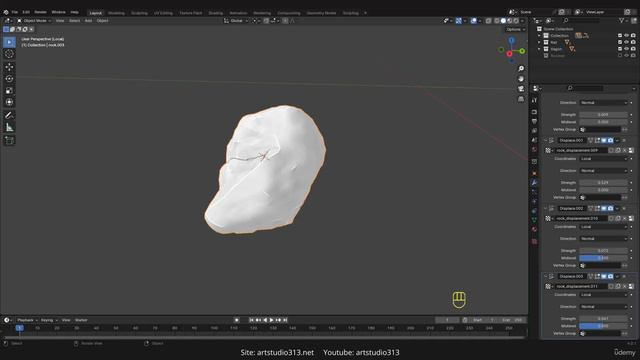Switch to the Layout workspace tab

pos(96,13)
